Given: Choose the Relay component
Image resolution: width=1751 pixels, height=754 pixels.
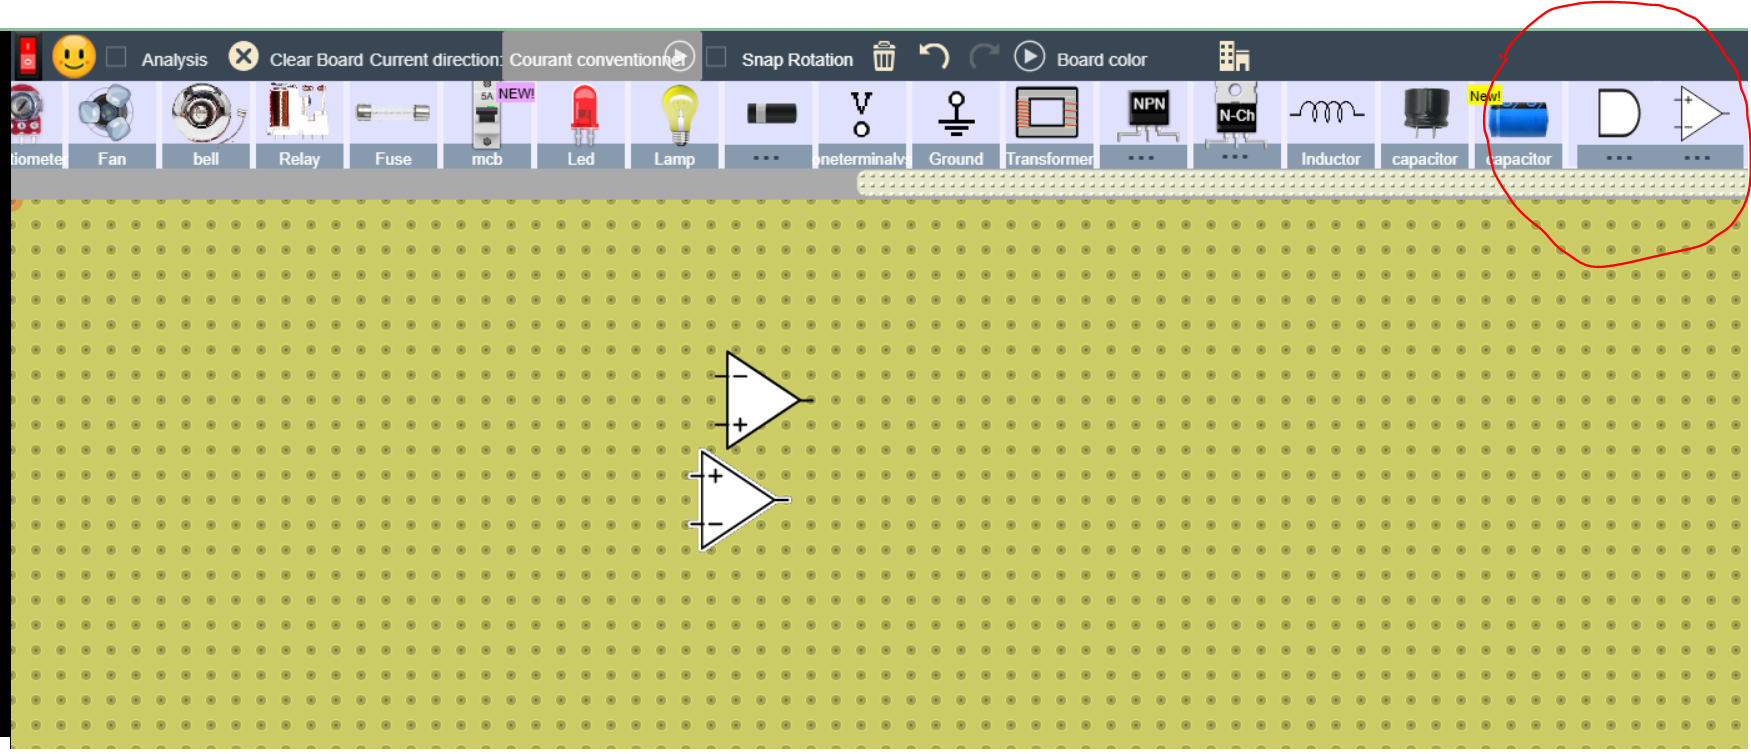Looking at the screenshot, I should (x=298, y=115).
